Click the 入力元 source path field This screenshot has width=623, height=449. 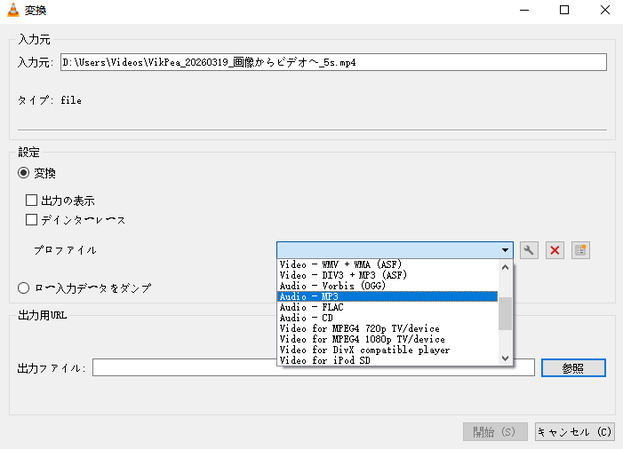pos(333,62)
